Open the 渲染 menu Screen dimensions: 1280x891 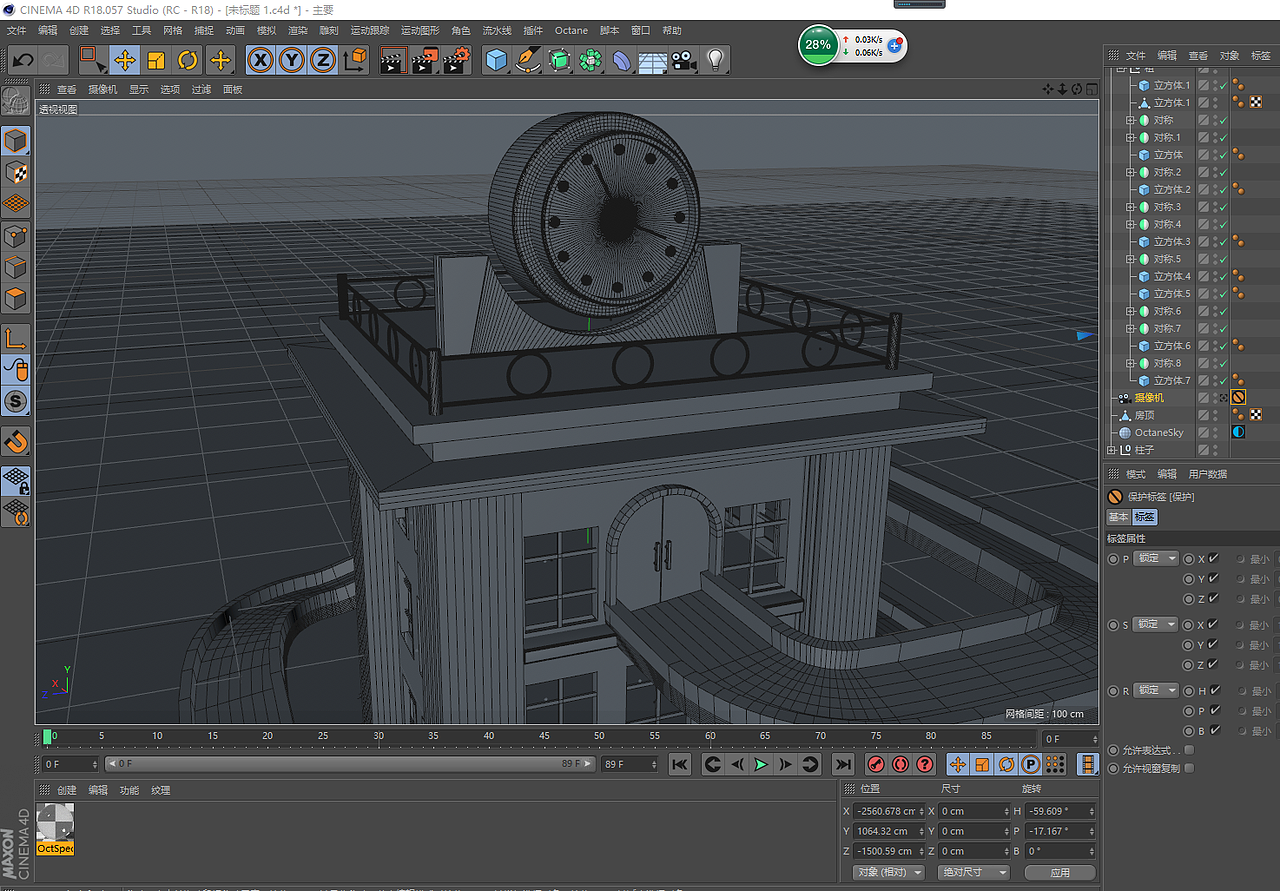tap(298, 30)
